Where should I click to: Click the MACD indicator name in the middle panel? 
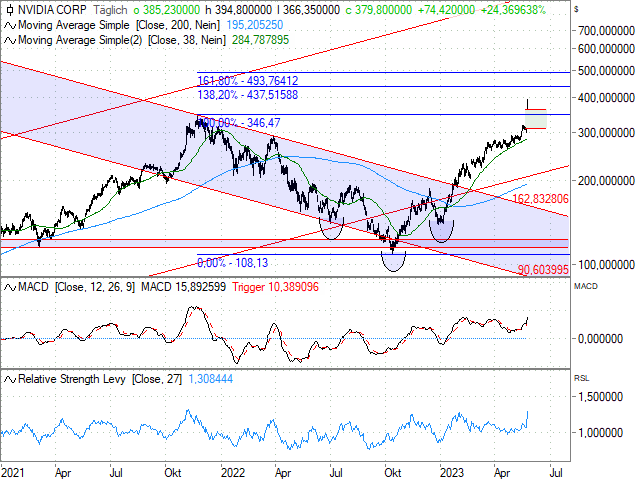[x=33, y=287]
